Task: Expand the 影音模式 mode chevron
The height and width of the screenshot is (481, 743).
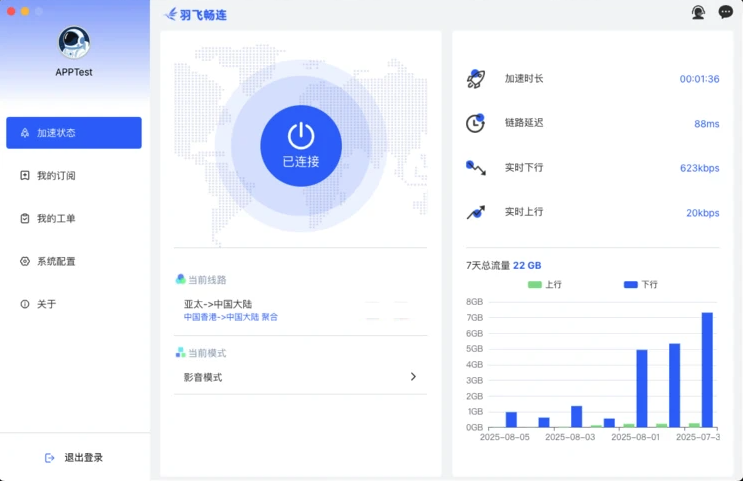Action: click(x=413, y=377)
